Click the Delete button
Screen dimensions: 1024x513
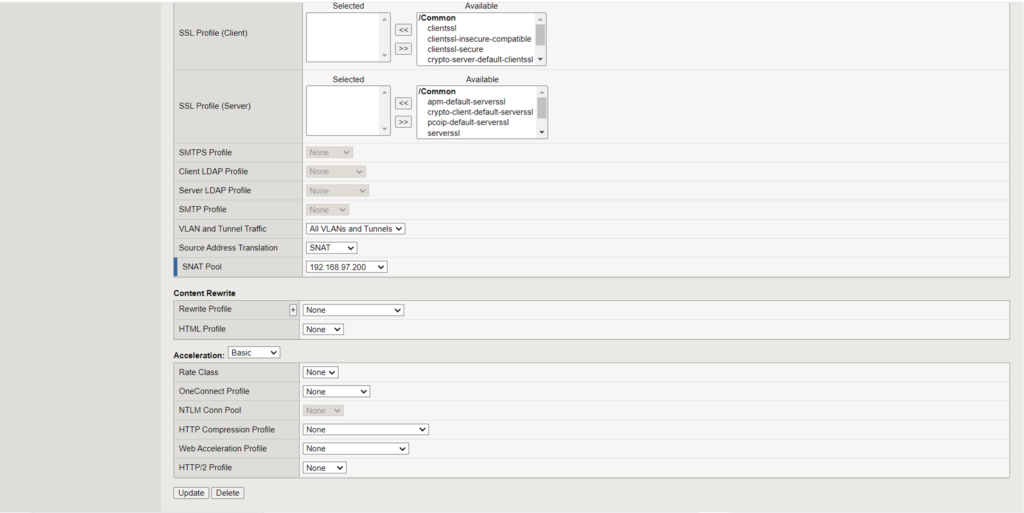click(227, 493)
